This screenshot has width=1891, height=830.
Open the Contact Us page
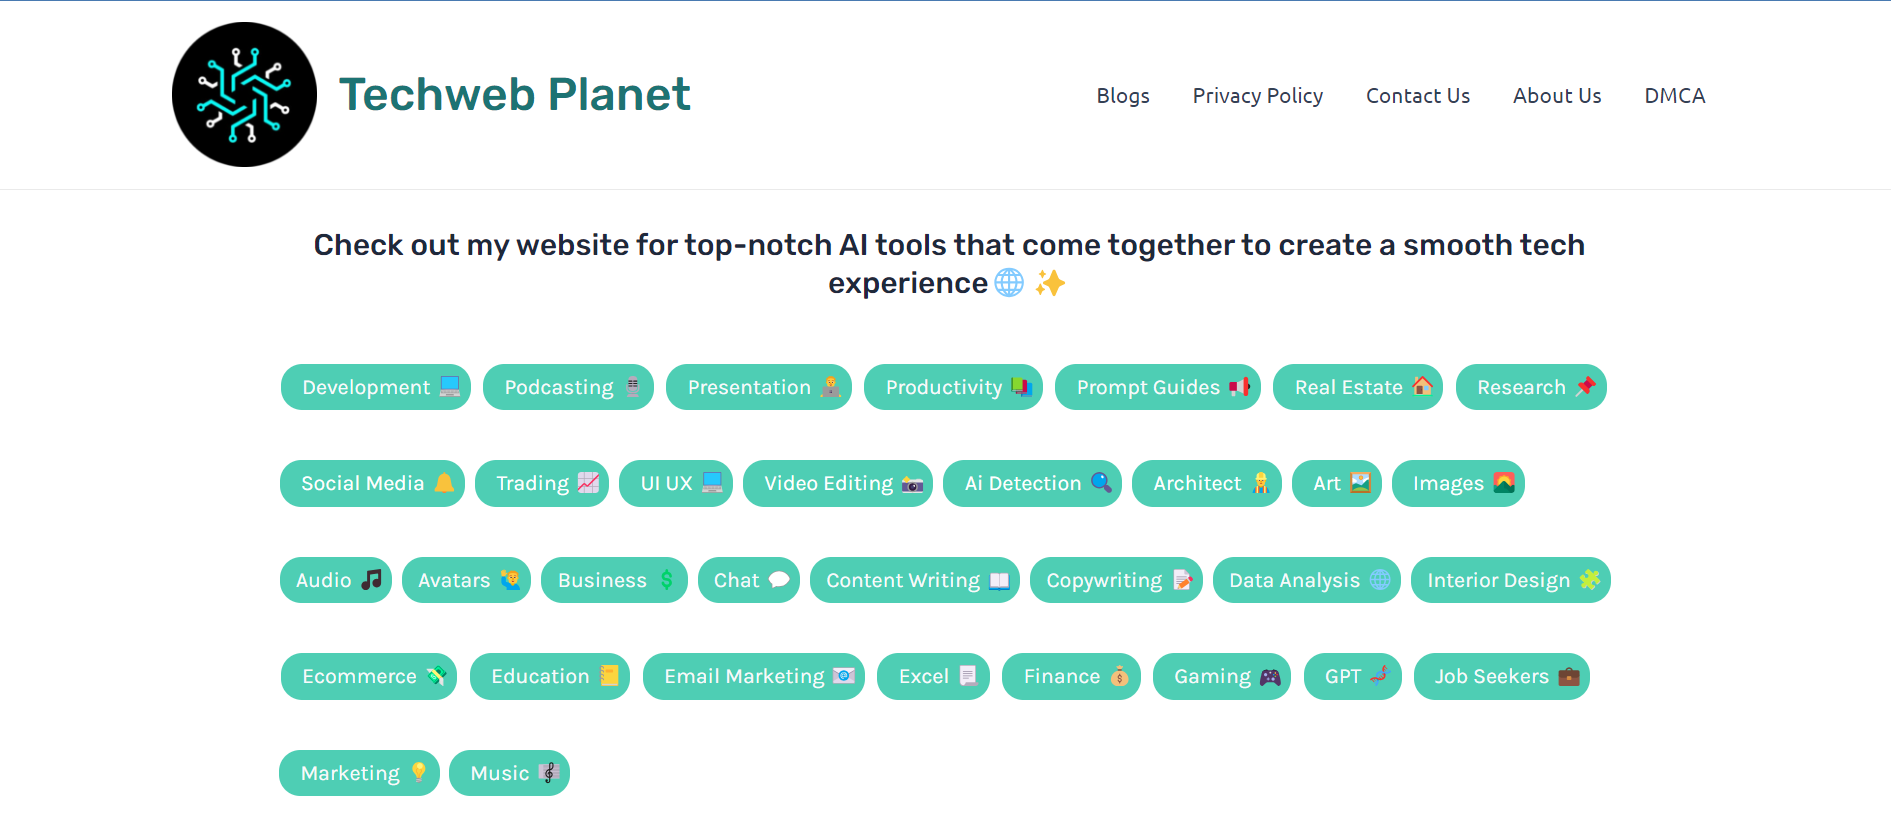[x=1417, y=96]
